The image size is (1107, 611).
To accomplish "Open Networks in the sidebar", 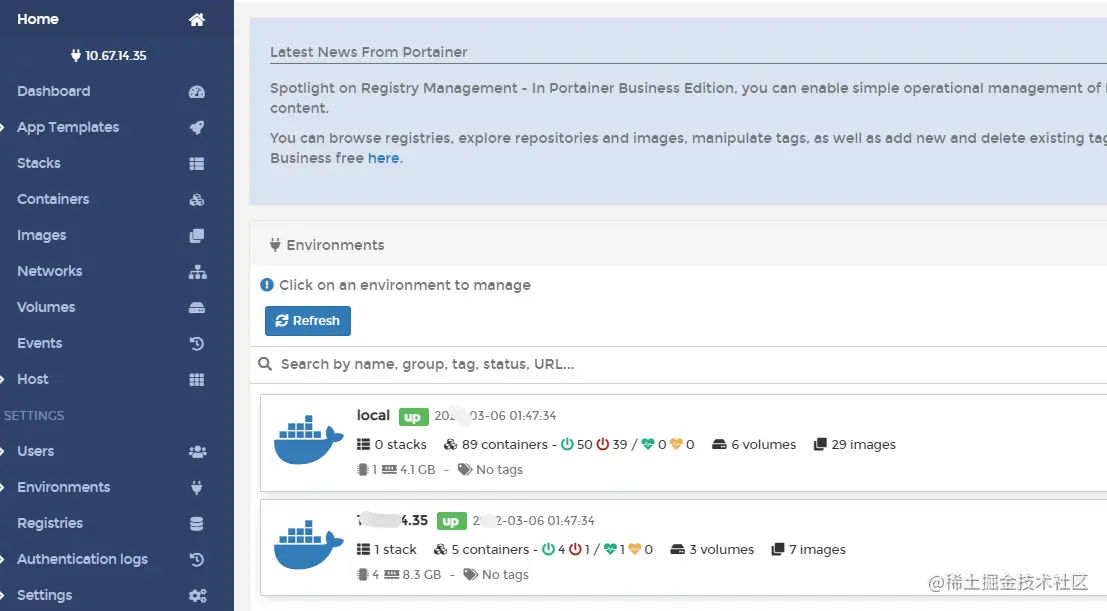I will (49, 271).
